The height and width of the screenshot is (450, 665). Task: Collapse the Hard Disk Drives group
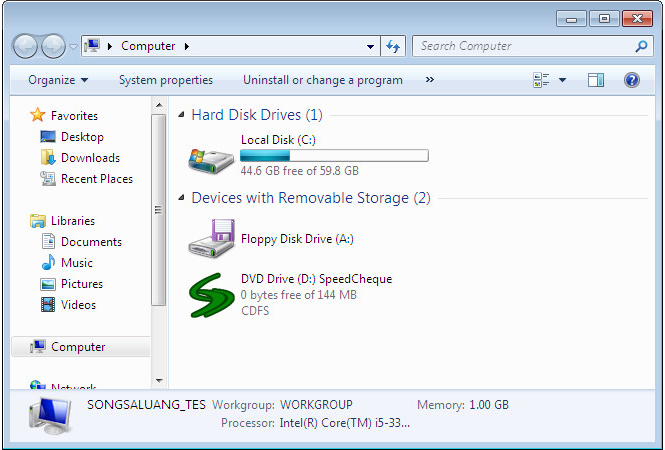pyautogui.click(x=182, y=115)
